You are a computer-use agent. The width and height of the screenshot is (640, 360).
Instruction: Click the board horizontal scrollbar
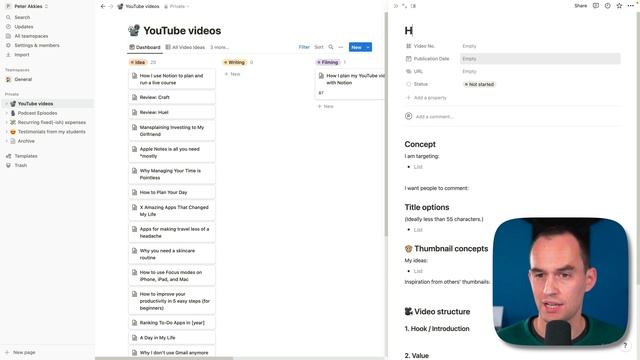164,358
